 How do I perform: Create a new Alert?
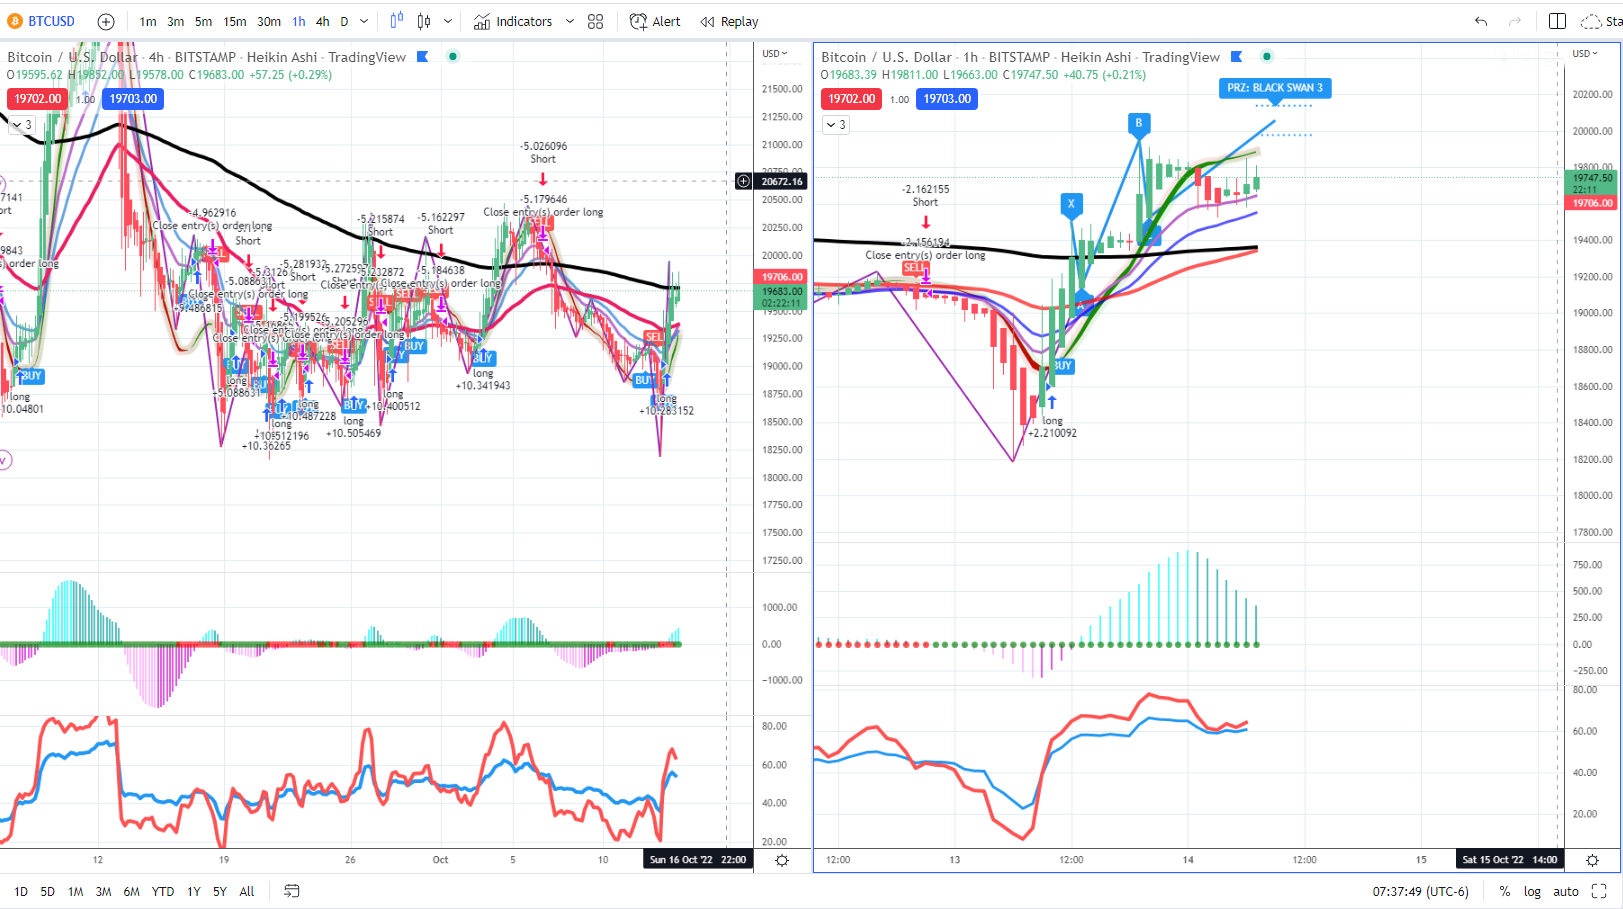[655, 21]
